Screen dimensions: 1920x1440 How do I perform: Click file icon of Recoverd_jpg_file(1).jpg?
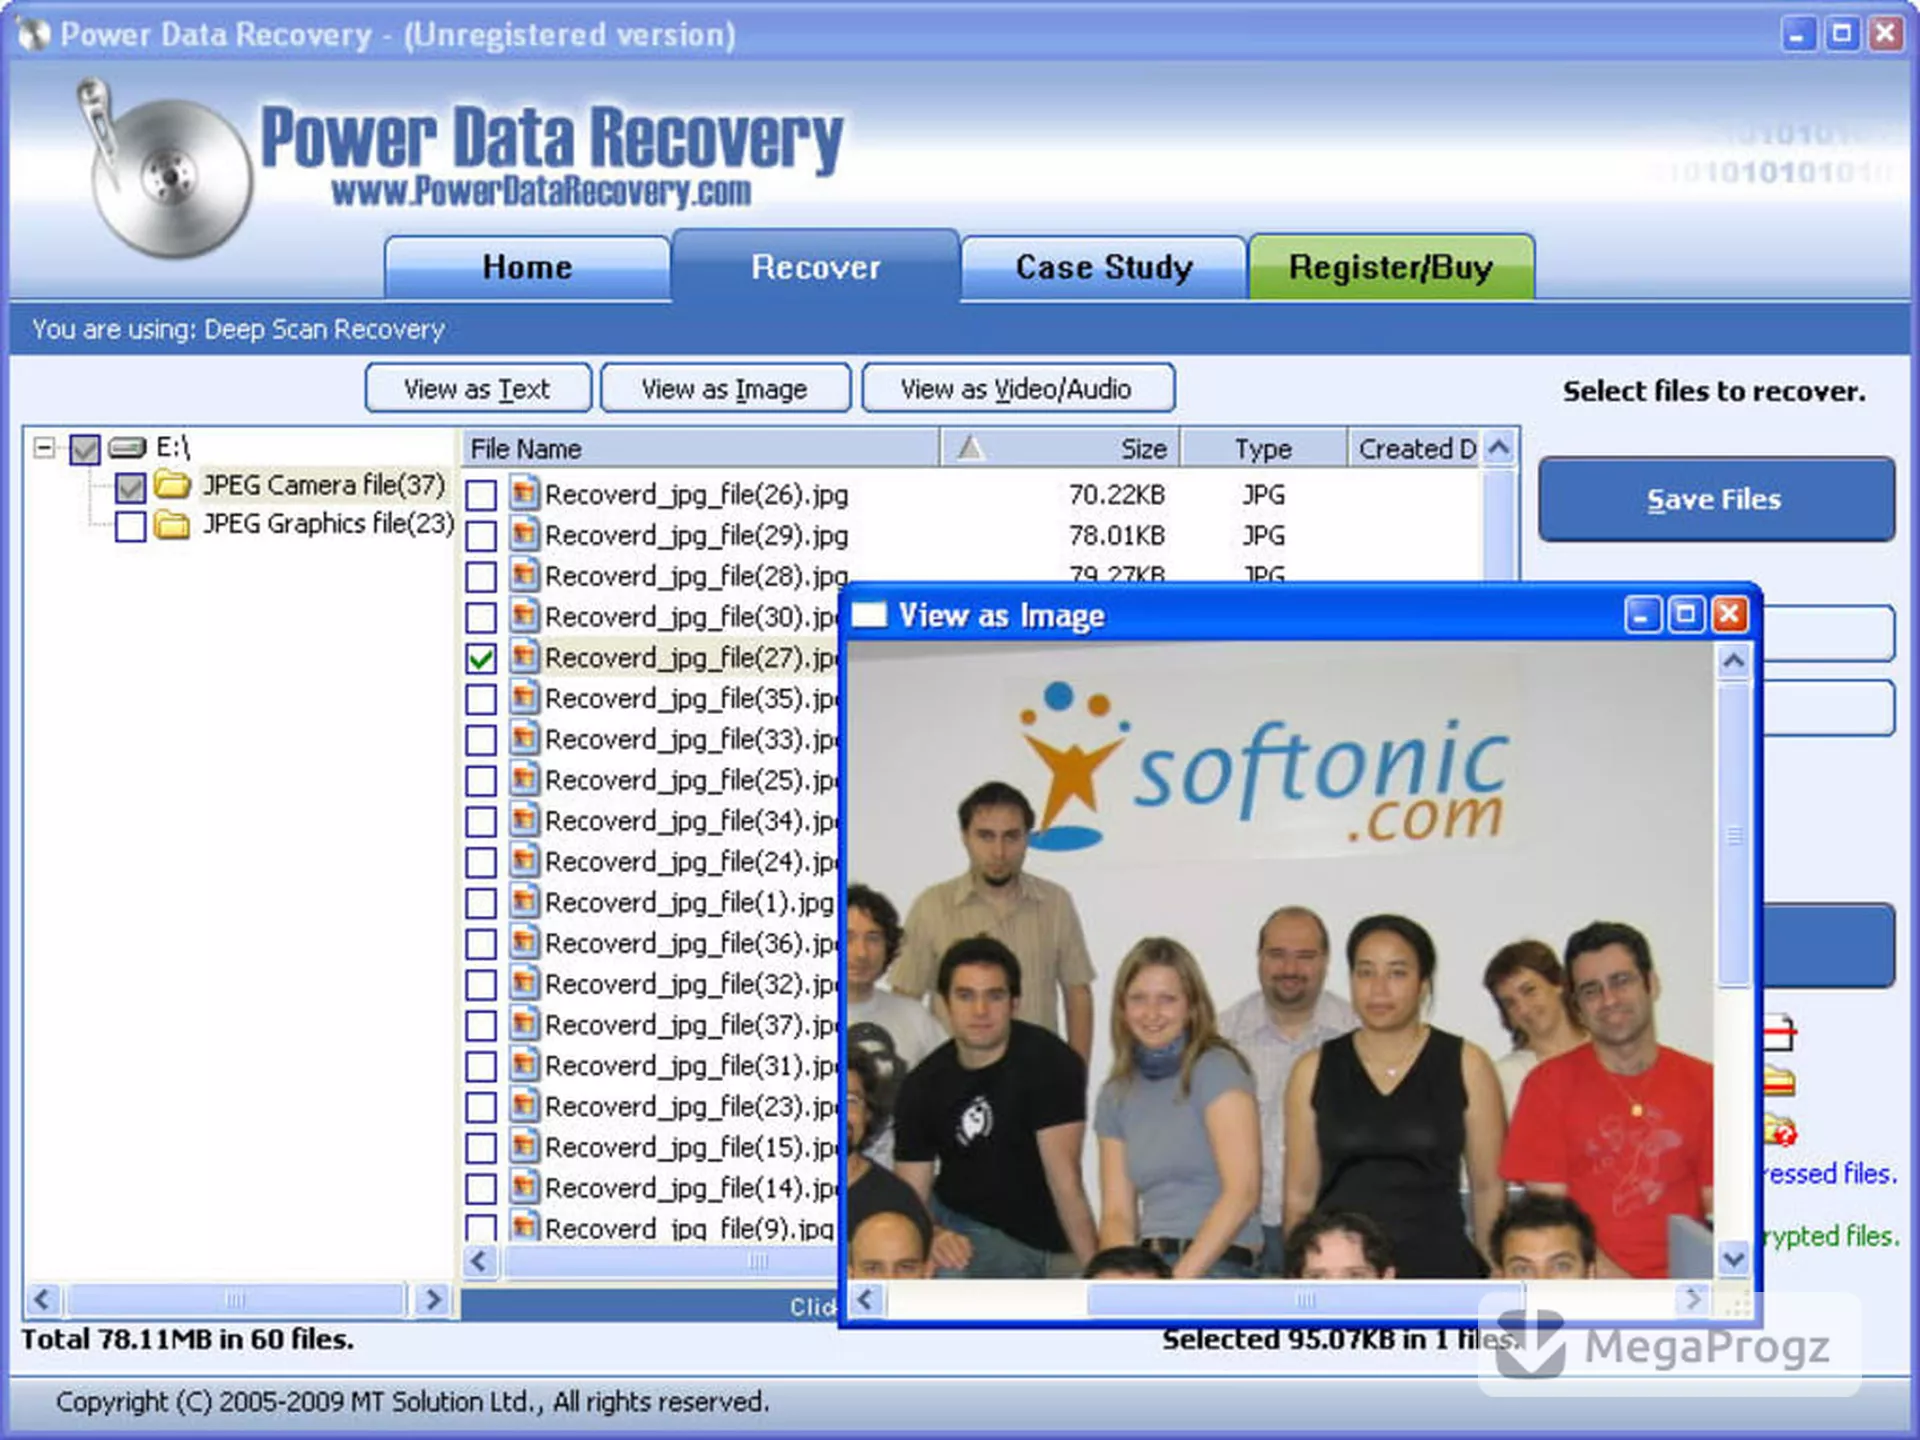pyautogui.click(x=524, y=902)
